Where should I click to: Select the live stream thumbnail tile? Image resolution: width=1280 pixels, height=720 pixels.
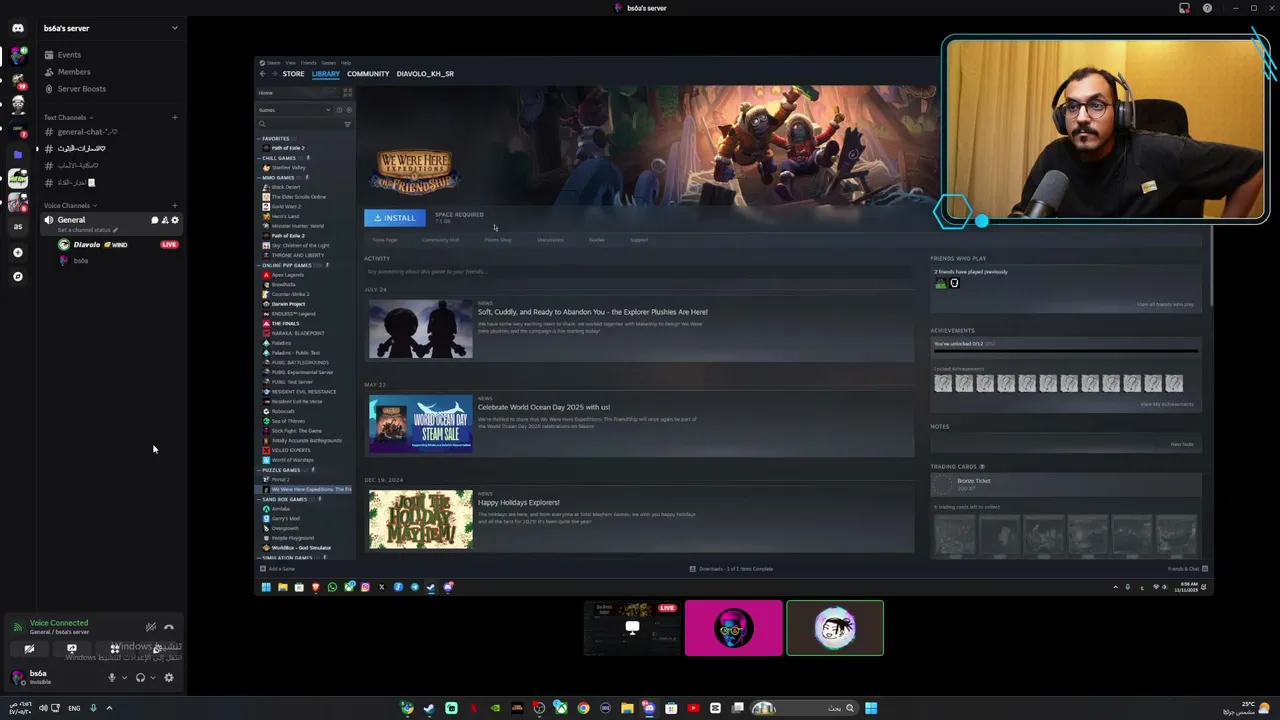click(x=632, y=628)
